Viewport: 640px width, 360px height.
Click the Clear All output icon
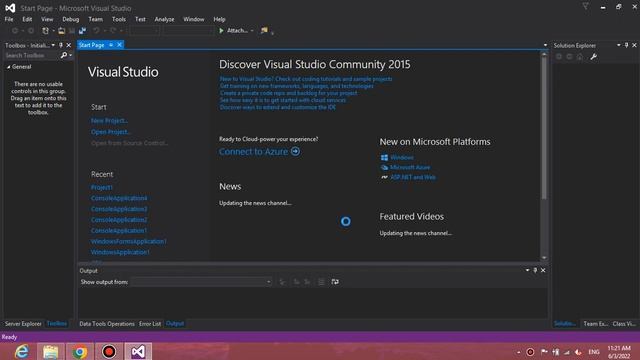pyautogui.click(x=322, y=282)
